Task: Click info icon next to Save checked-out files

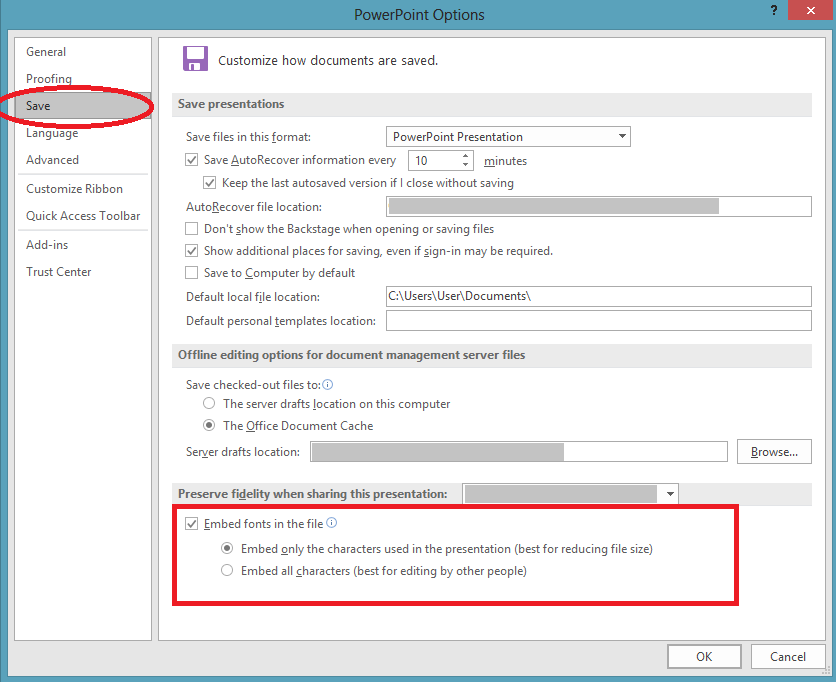Action: (328, 384)
